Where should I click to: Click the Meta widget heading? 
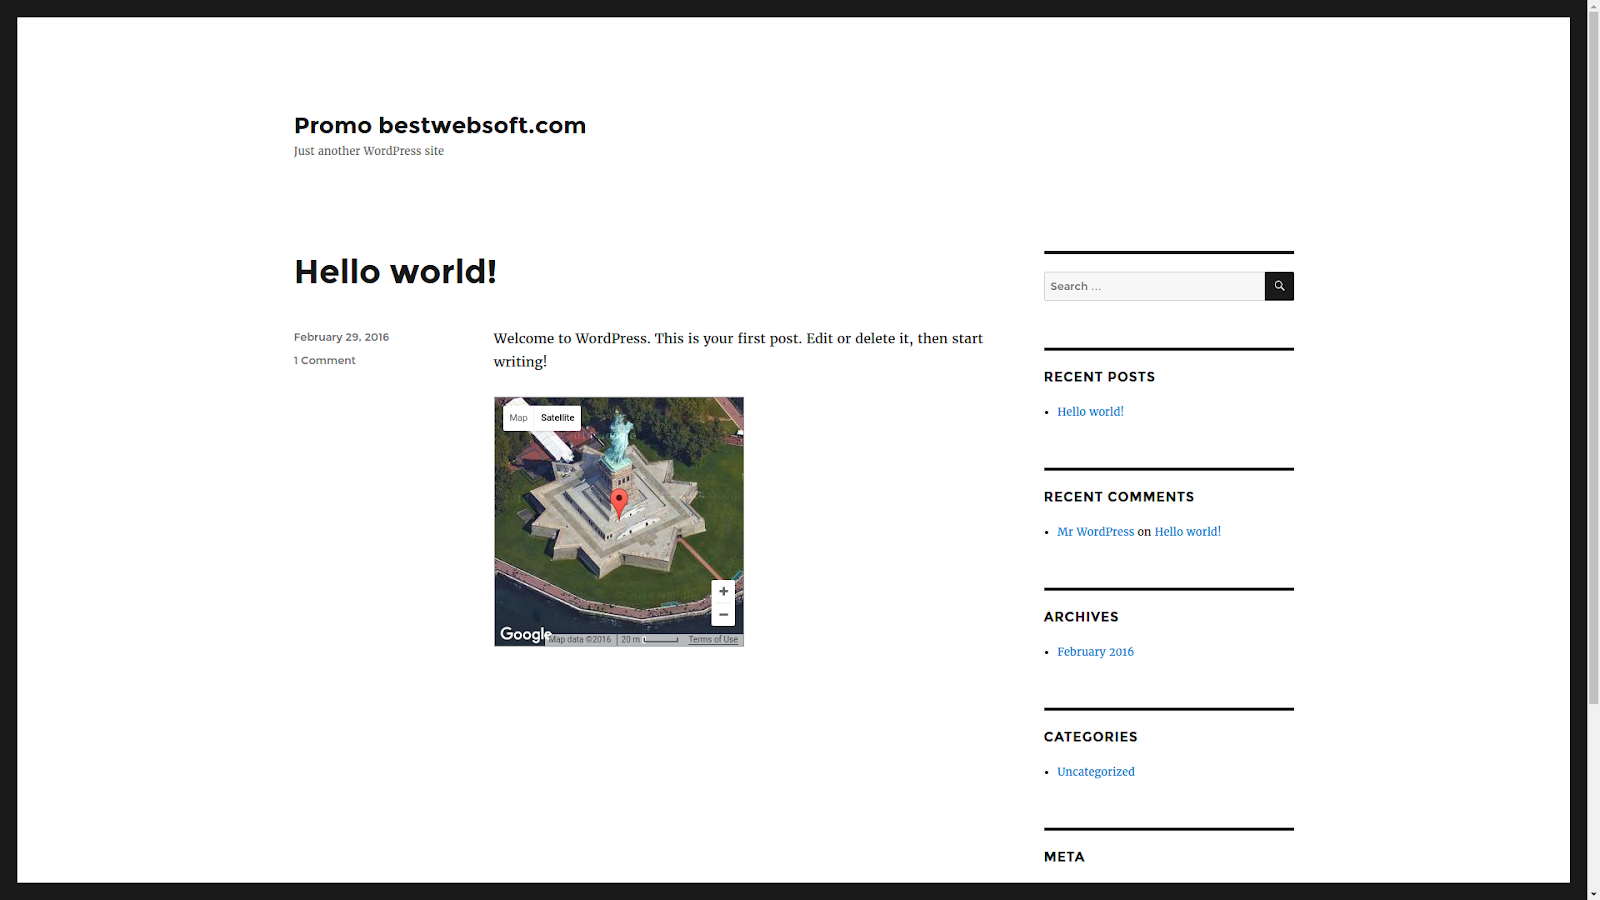tap(1064, 857)
